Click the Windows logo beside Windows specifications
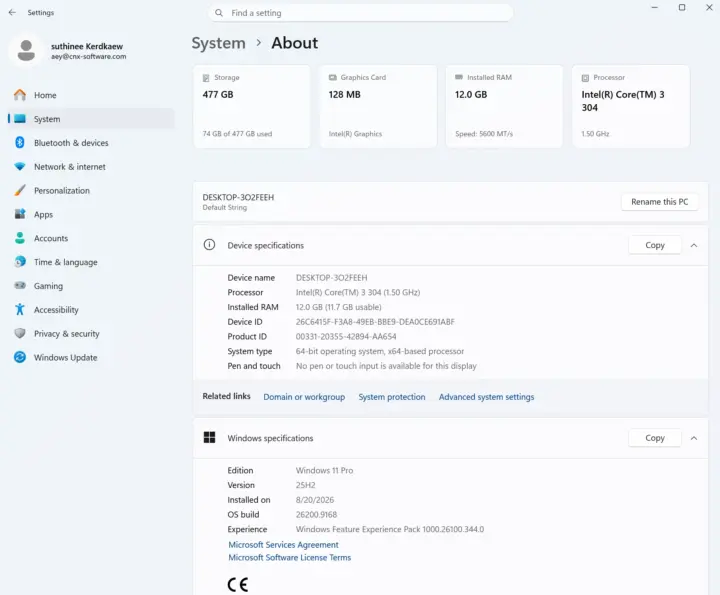 209,438
